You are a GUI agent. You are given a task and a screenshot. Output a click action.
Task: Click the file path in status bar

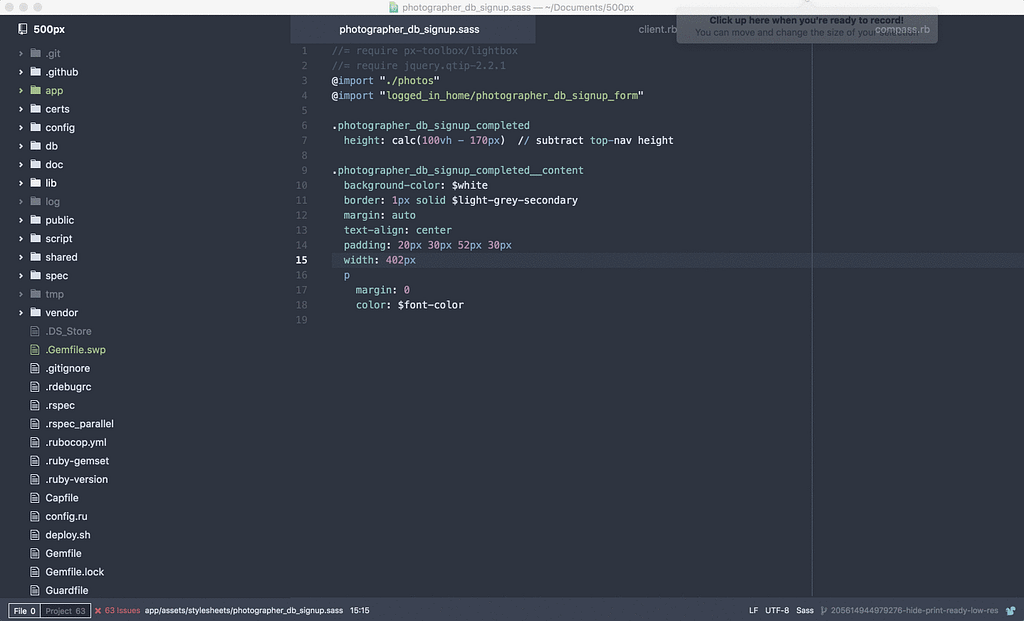[x=244, y=611]
